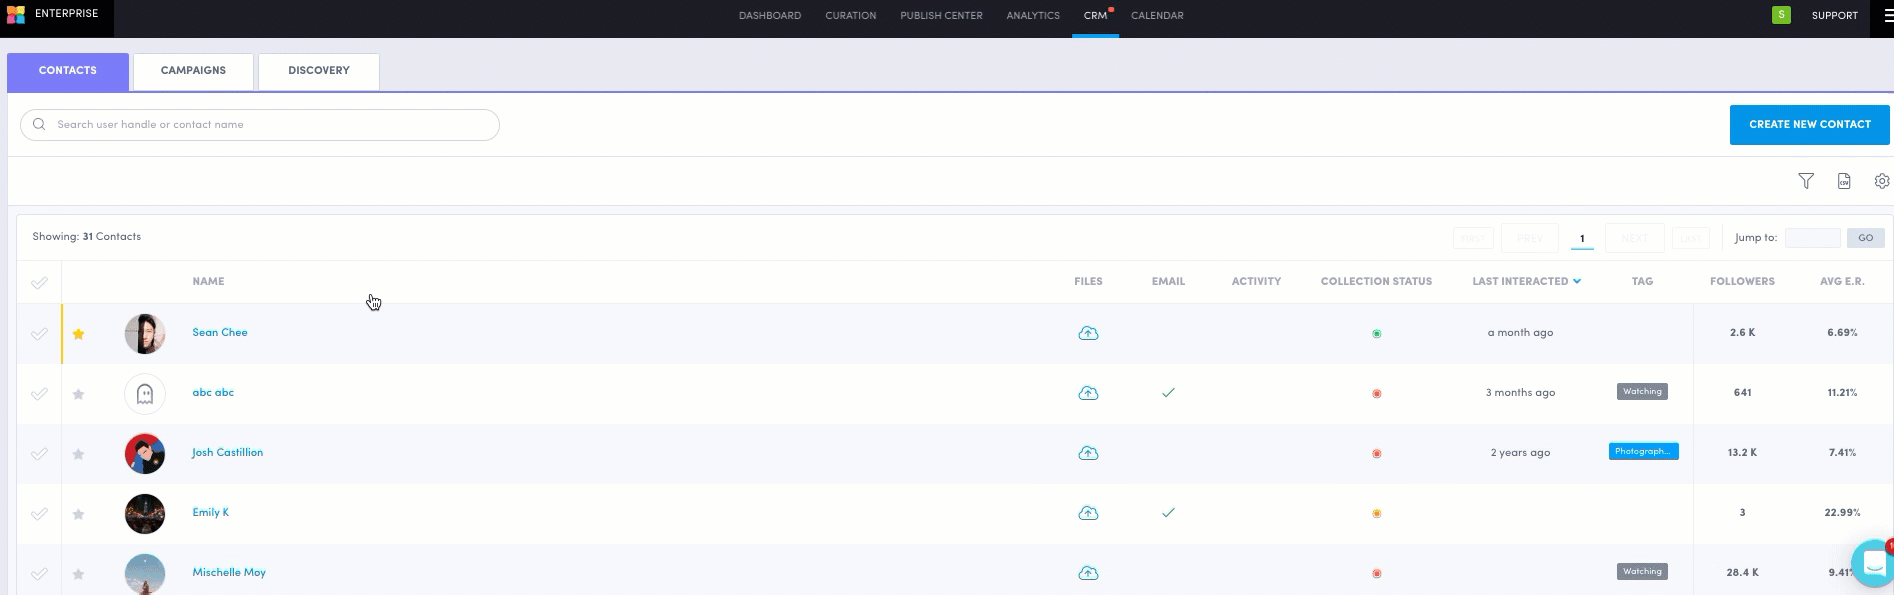Click the upload files icon for Sean Chee
Image resolution: width=1894 pixels, height=595 pixels.
tap(1088, 333)
